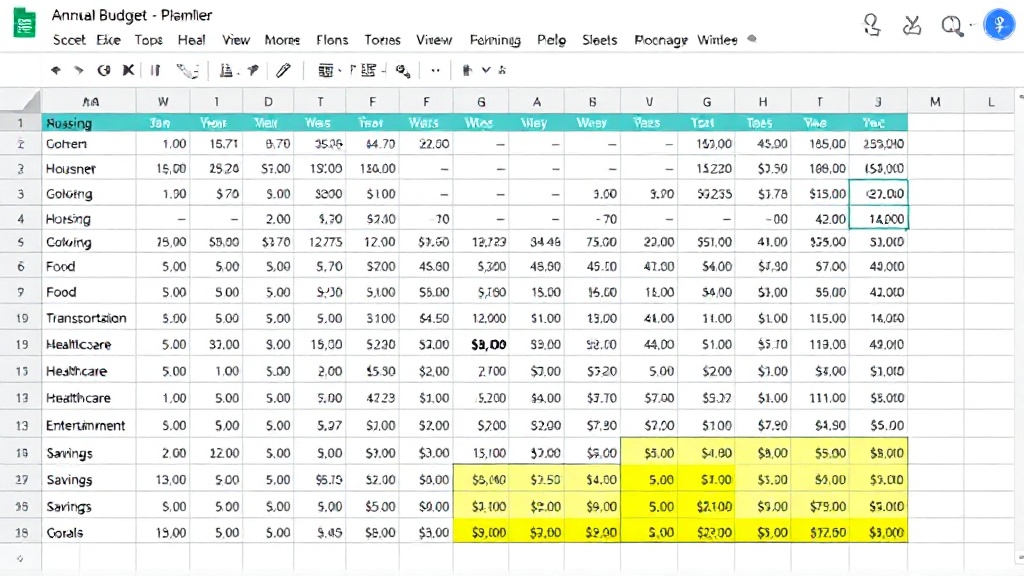The image size is (1024, 576).
Task: Click the icon left of search magnifier
Action: point(912,25)
